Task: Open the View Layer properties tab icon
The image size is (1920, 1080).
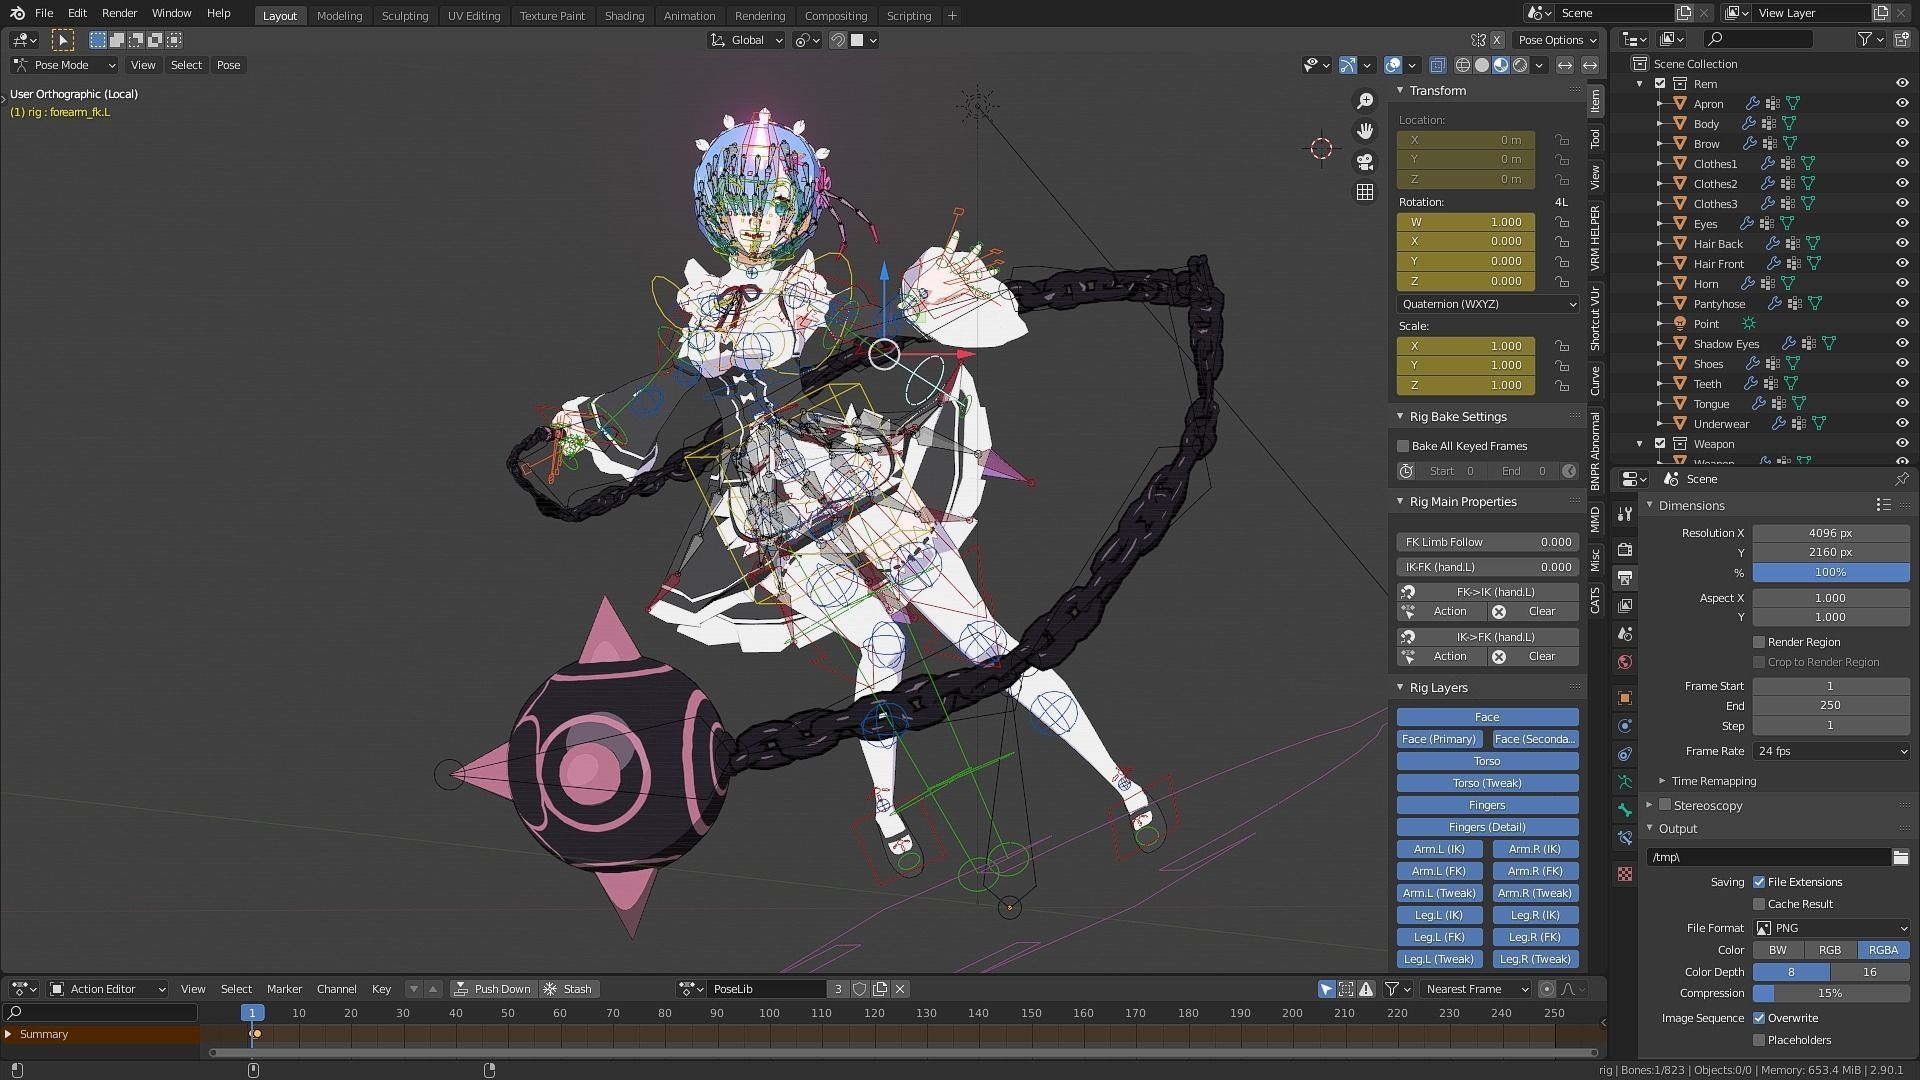Action: (1625, 606)
